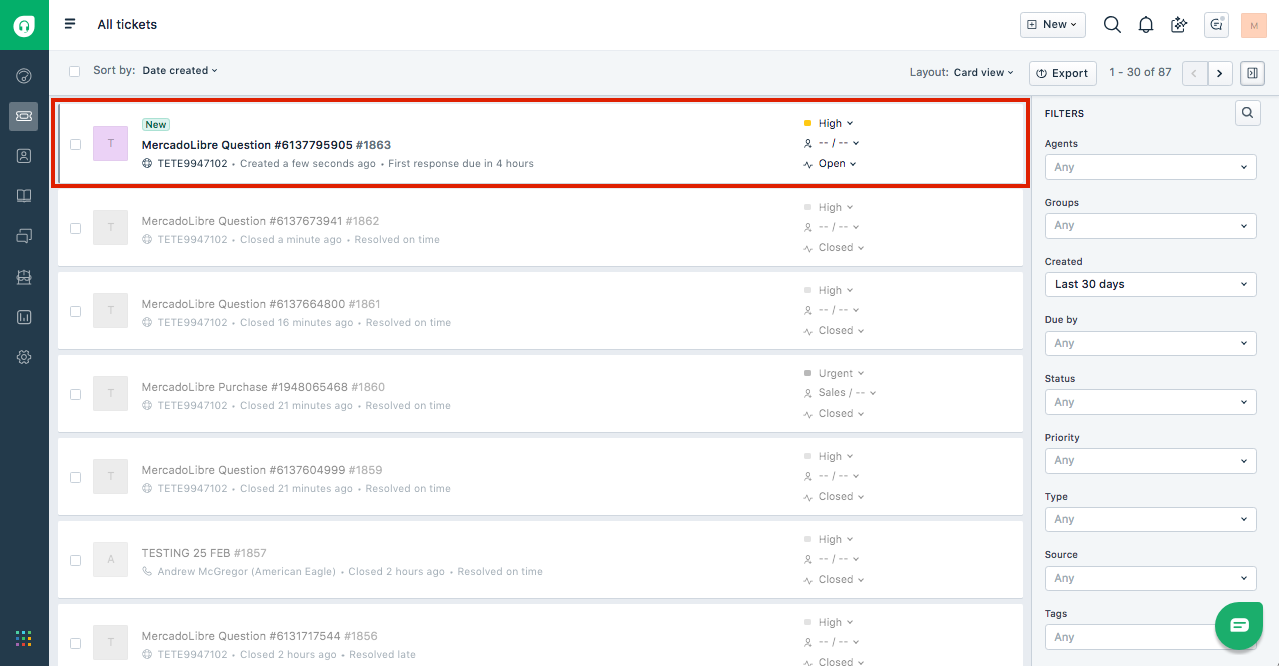
Task: Click the search magnifier in header
Action: (1112, 25)
